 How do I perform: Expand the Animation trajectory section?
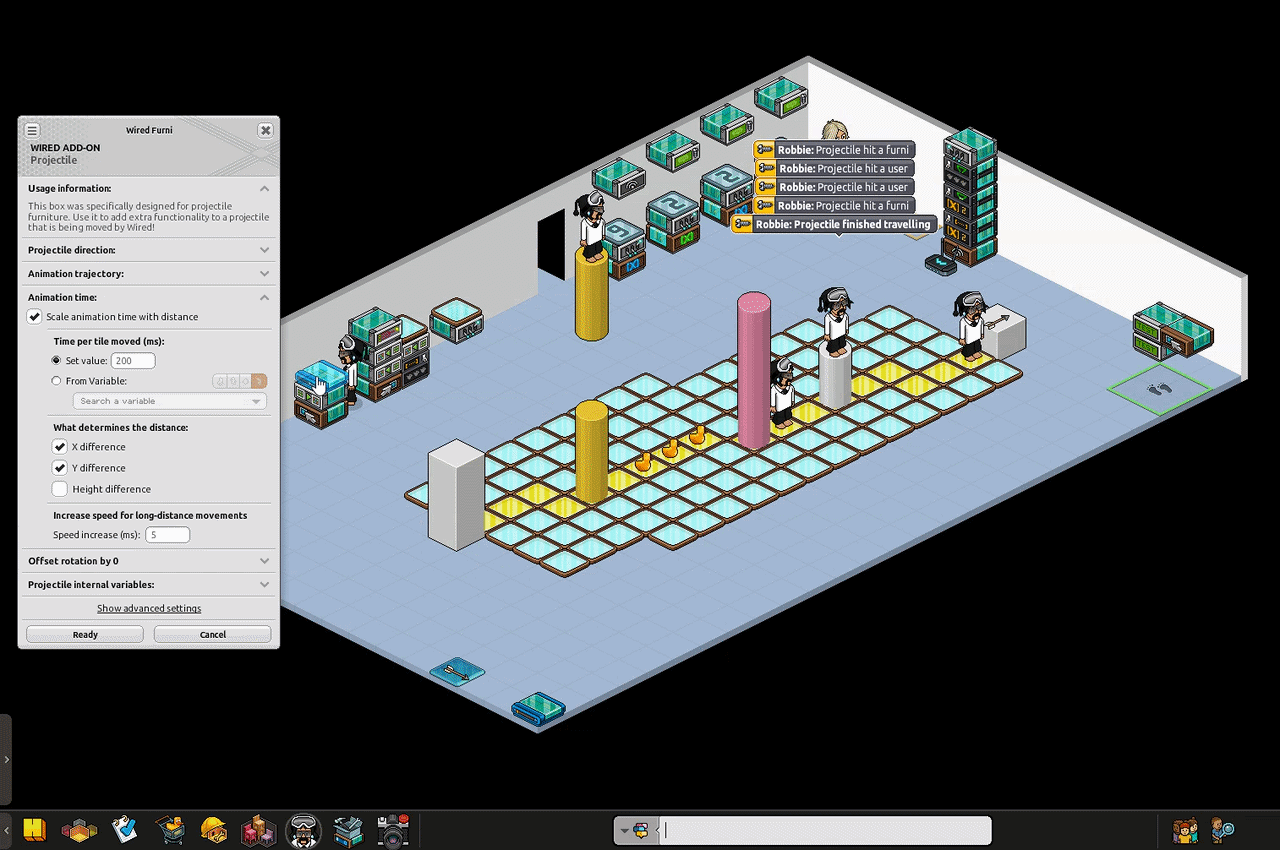148,273
